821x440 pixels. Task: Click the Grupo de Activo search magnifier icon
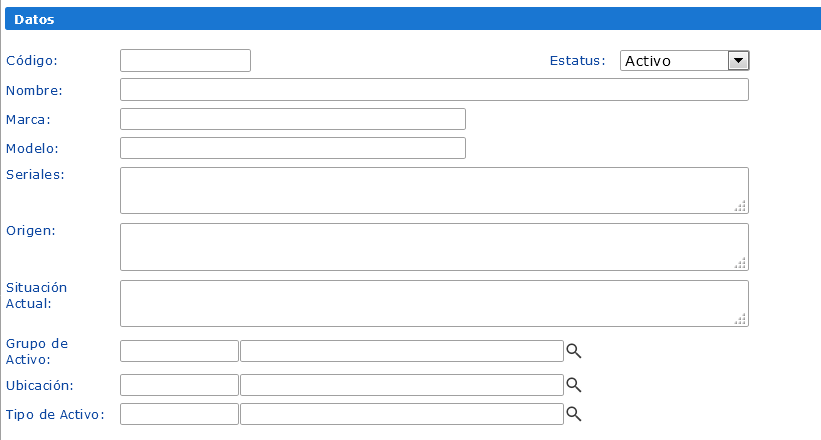[x=574, y=351]
